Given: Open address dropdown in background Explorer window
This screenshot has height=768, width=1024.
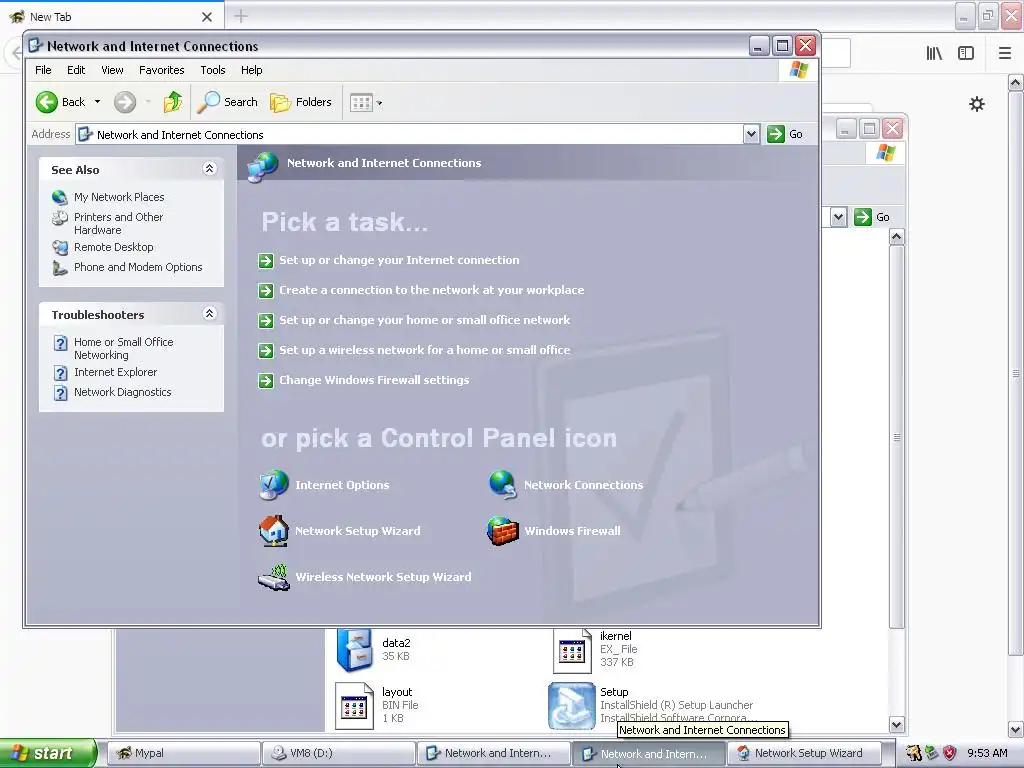Looking at the screenshot, I should (x=839, y=217).
